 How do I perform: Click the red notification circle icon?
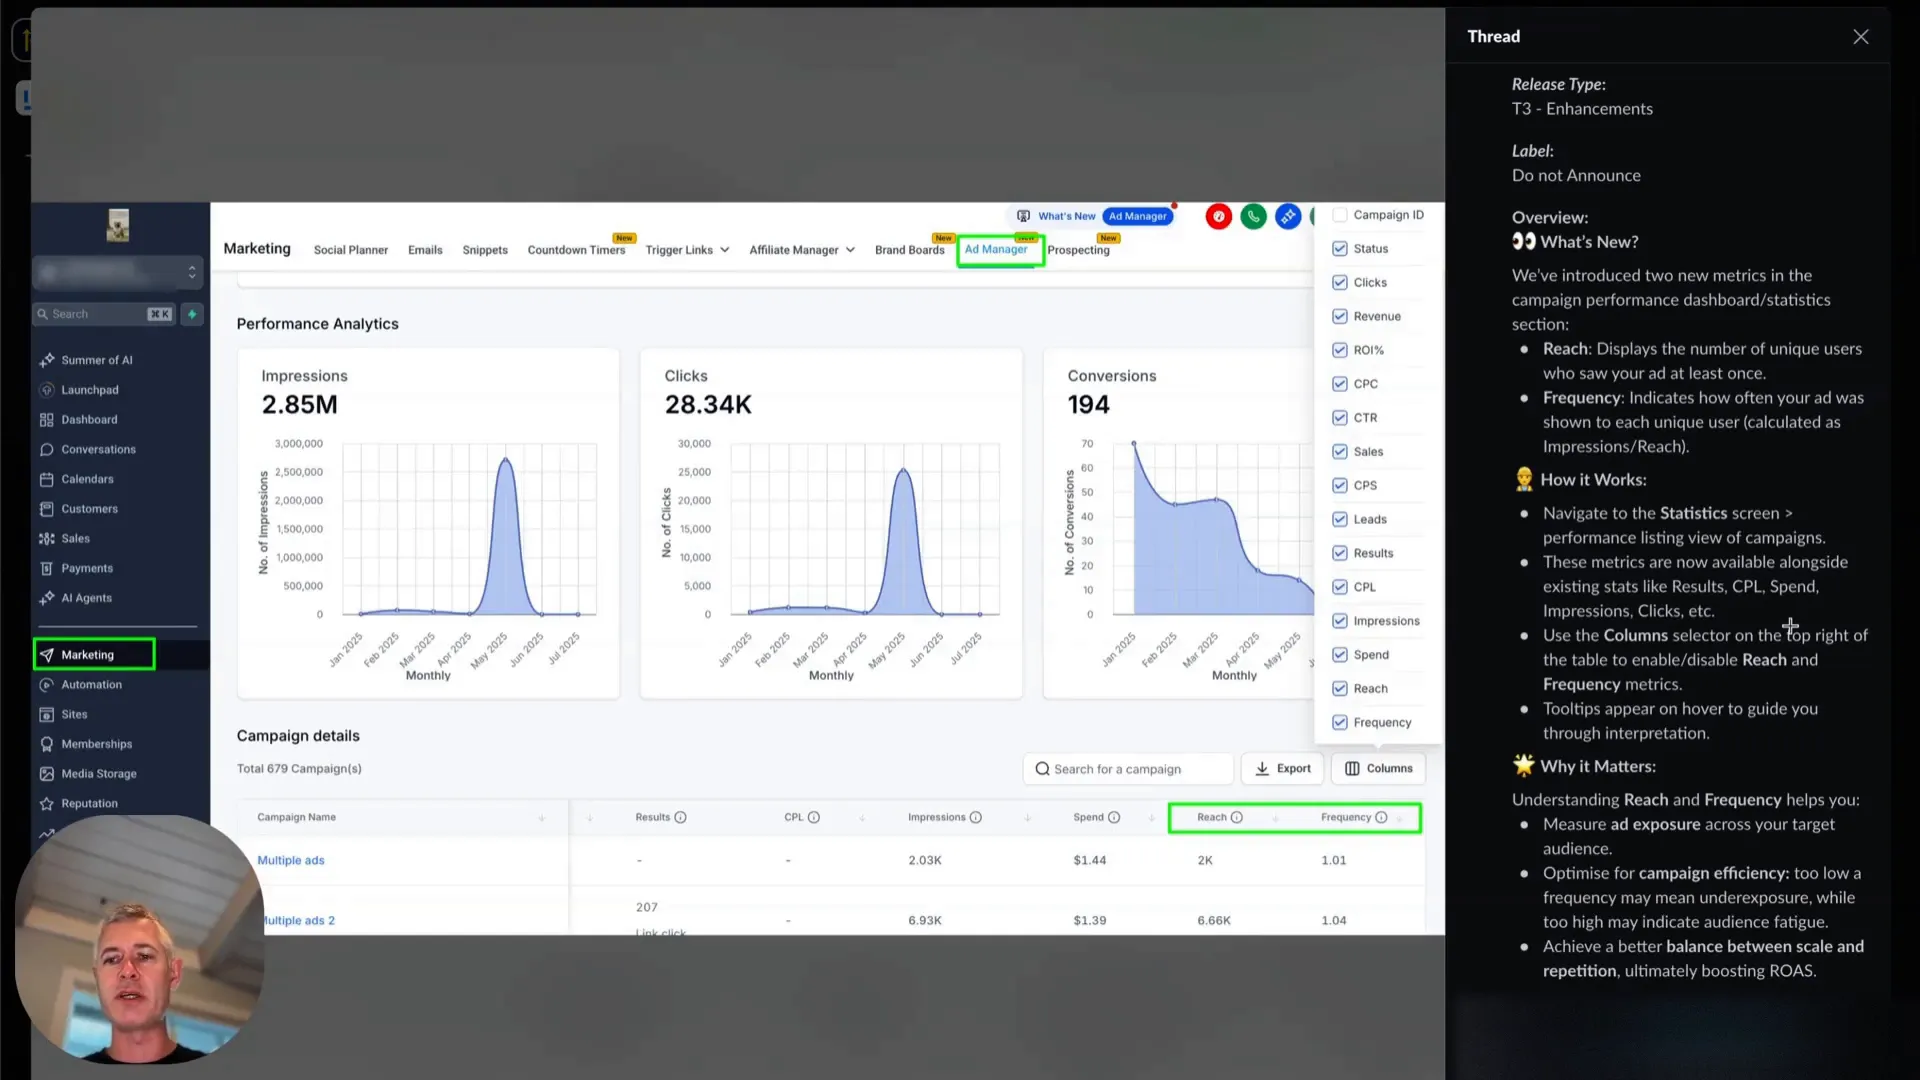[x=1218, y=216]
